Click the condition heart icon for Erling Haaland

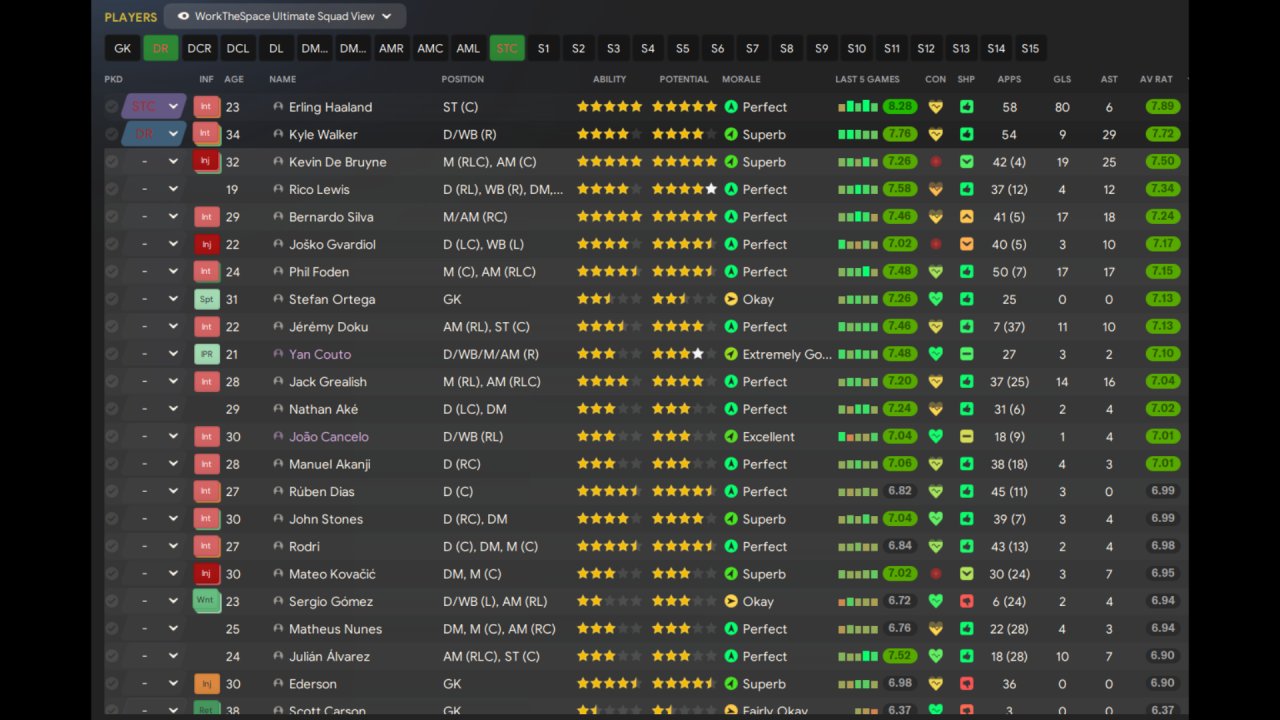[x=936, y=107]
